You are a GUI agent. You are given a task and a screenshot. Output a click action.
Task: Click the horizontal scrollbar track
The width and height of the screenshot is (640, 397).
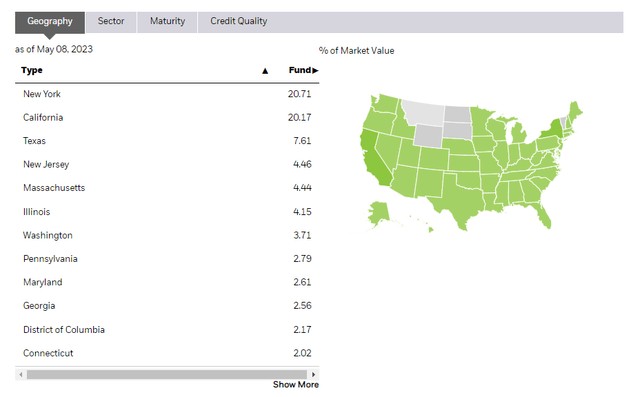[x=167, y=374]
